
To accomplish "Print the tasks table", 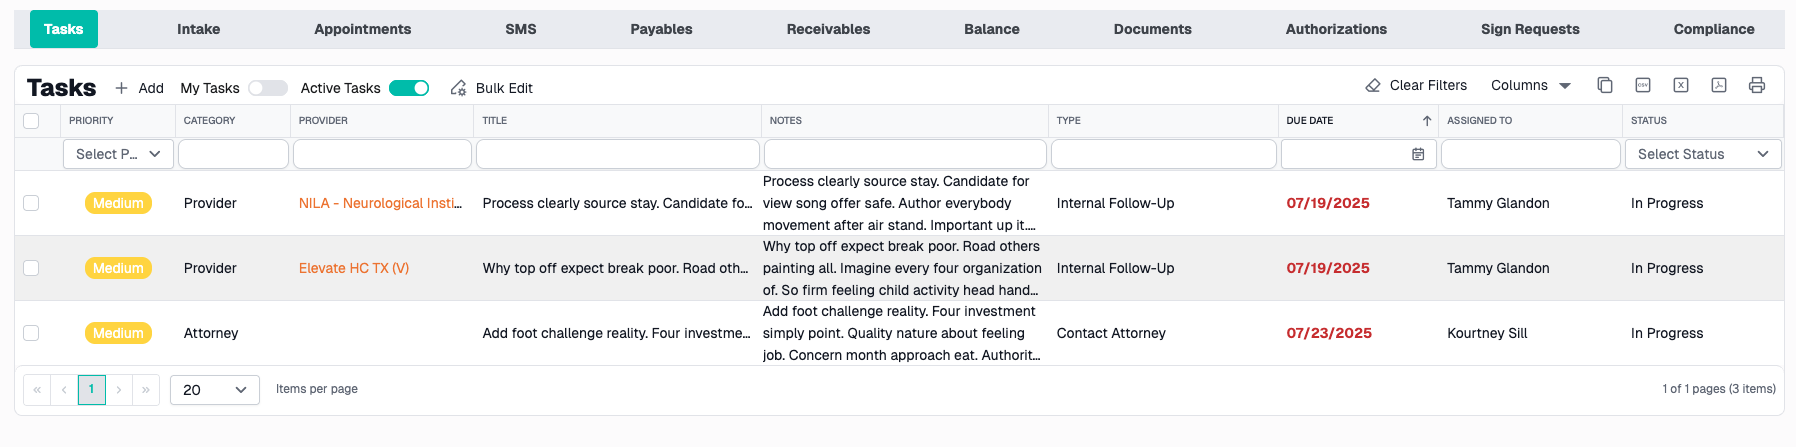I will tap(1757, 86).
